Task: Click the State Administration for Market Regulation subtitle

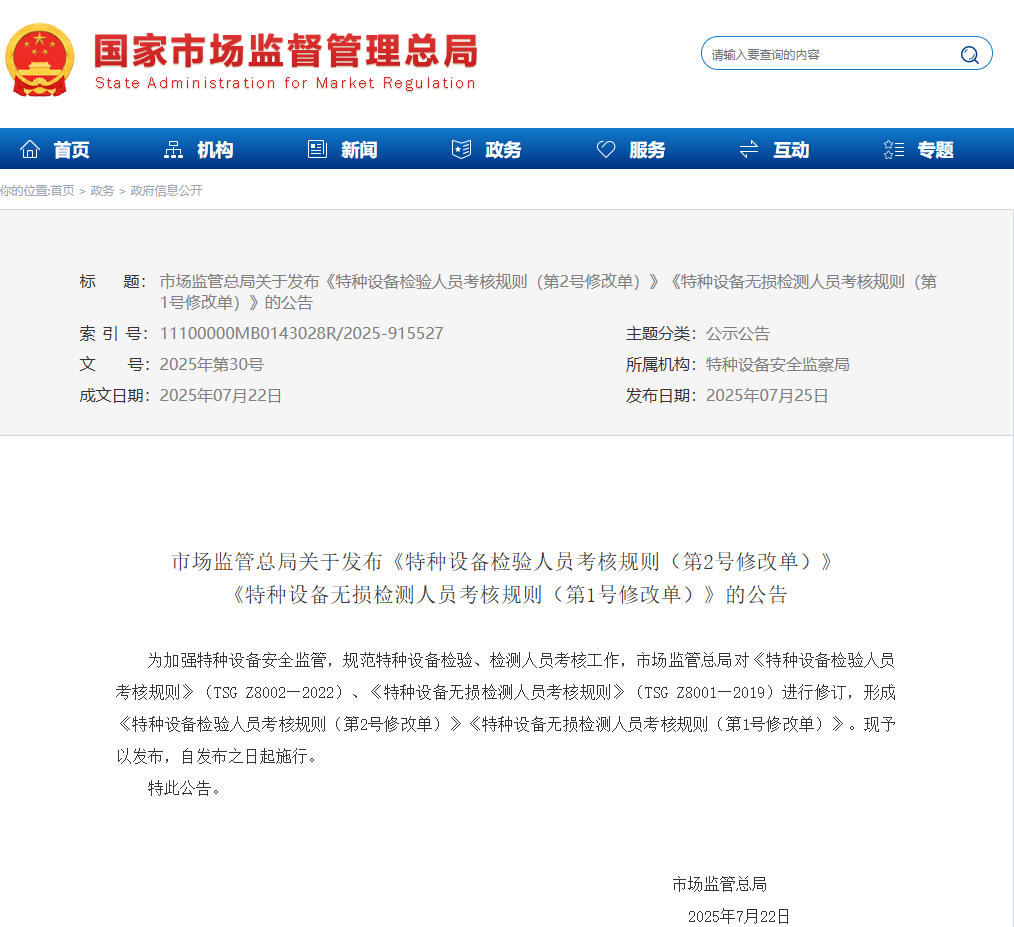Action: [x=285, y=83]
